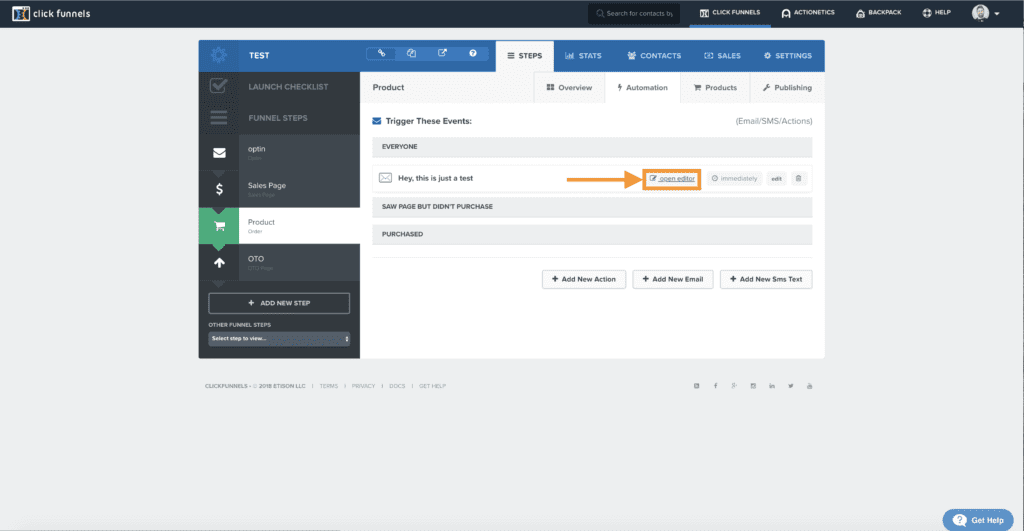Select the Publishing sub-tab
Screen dimensions: 1024x531
pyautogui.click(x=787, y=88)
